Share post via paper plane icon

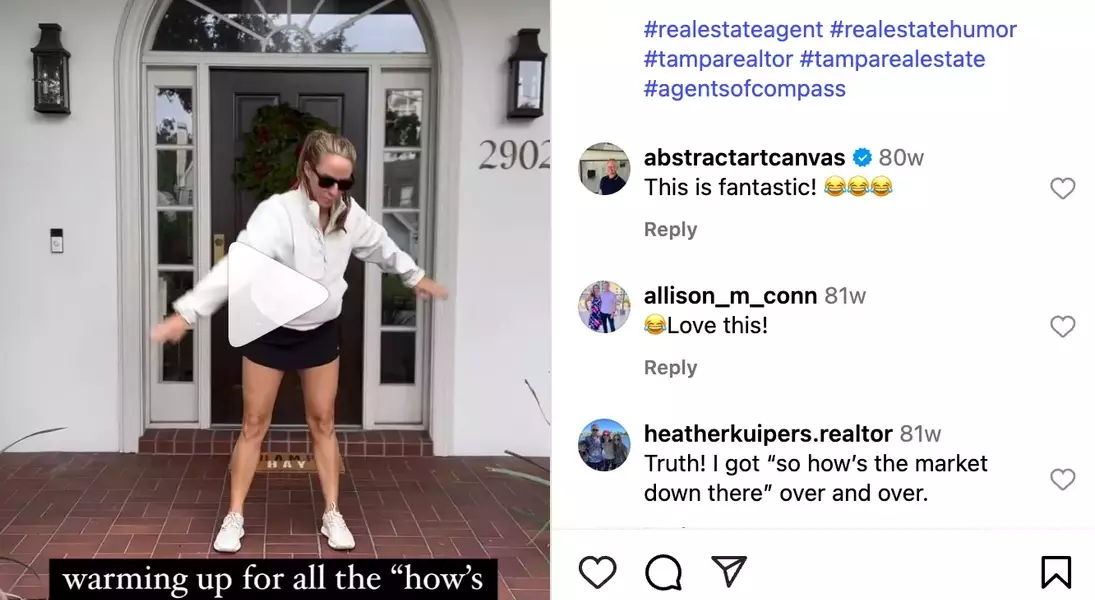(x=728, y=571)
